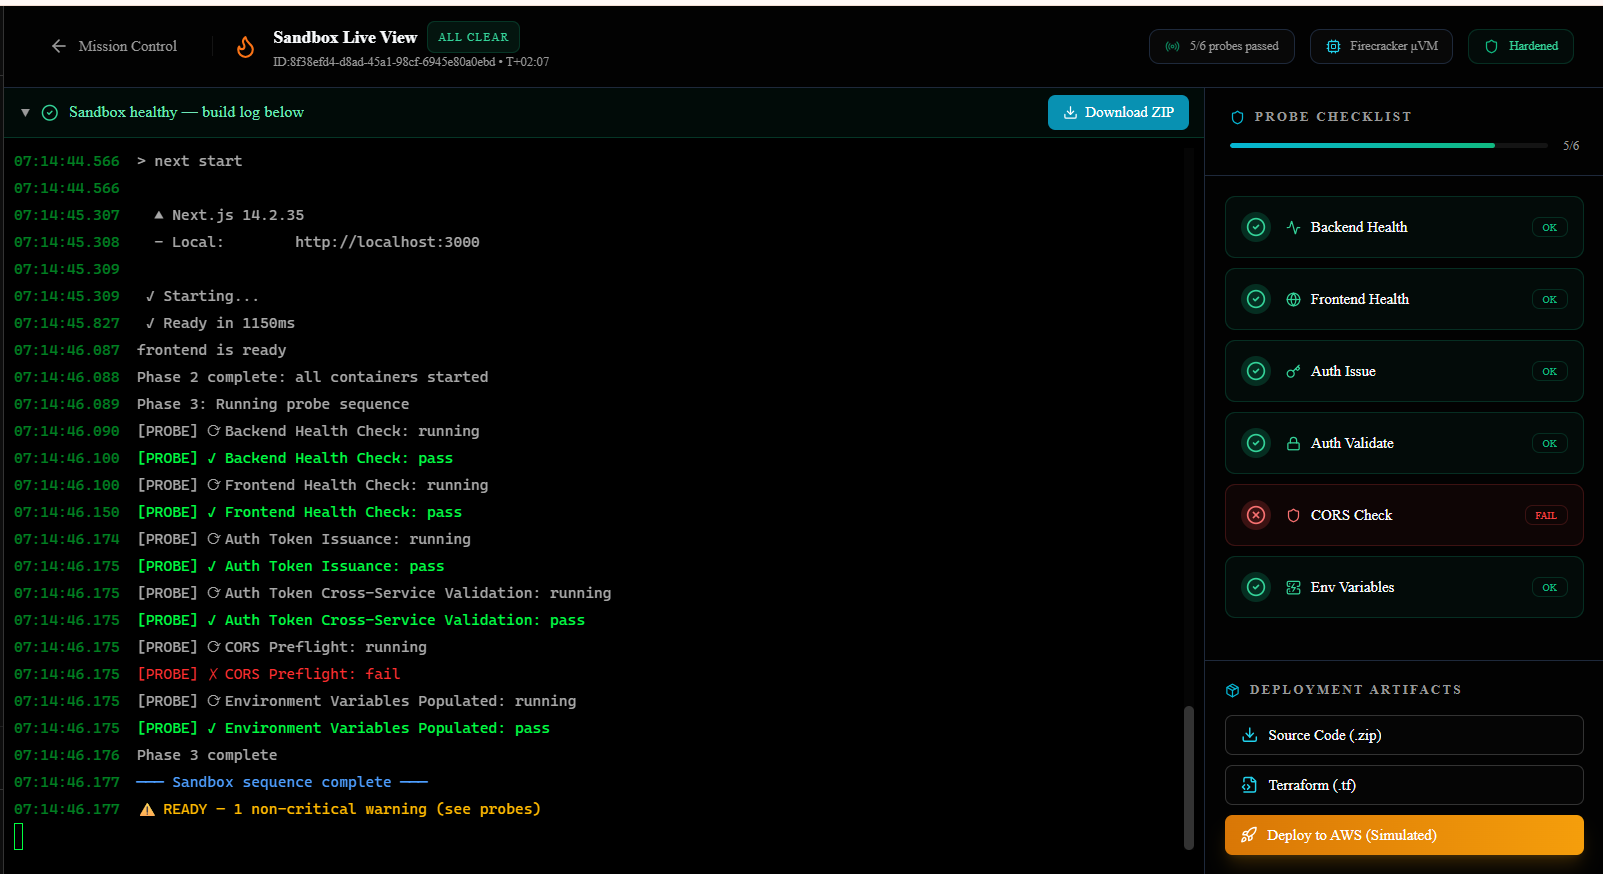The width and height of the screenshot is (1603, 874).
Task: Click the 5/6 progress counter
Action: 1571,145
